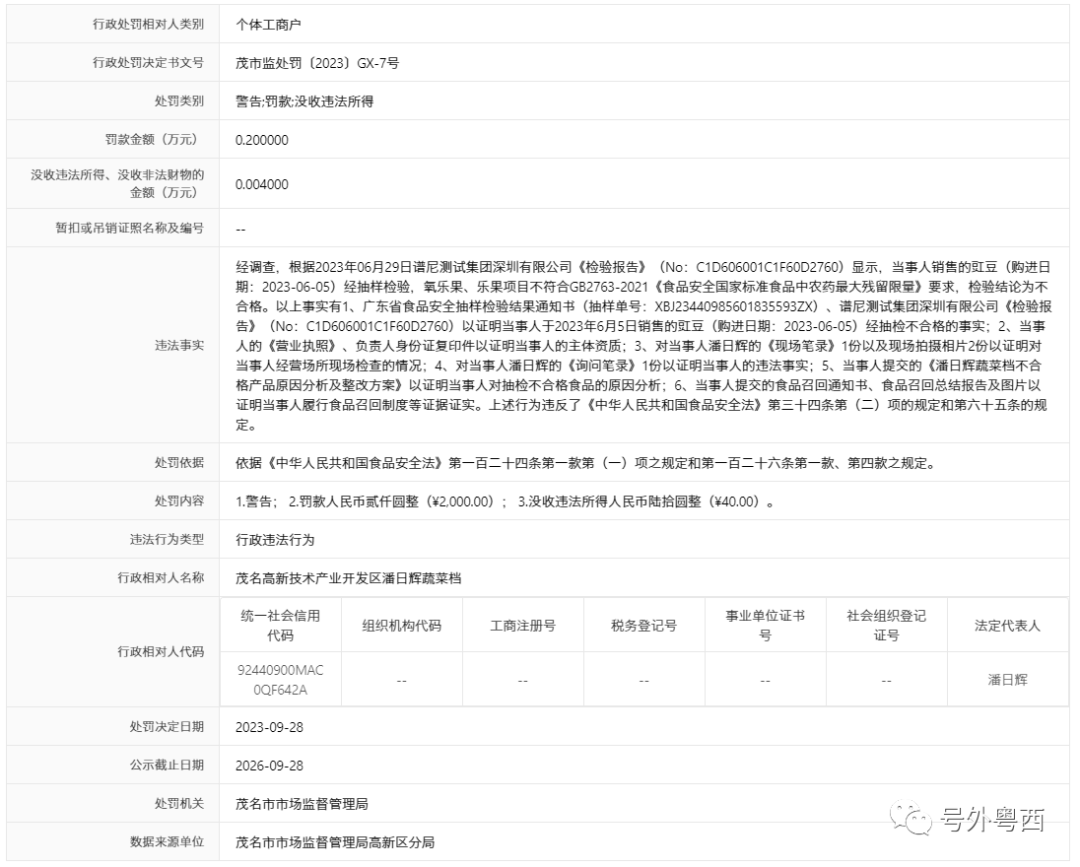Click the 处罚依据 label
Viewport: 1080px width, 867px height.
pyautogui.click(x=179, y=463)
